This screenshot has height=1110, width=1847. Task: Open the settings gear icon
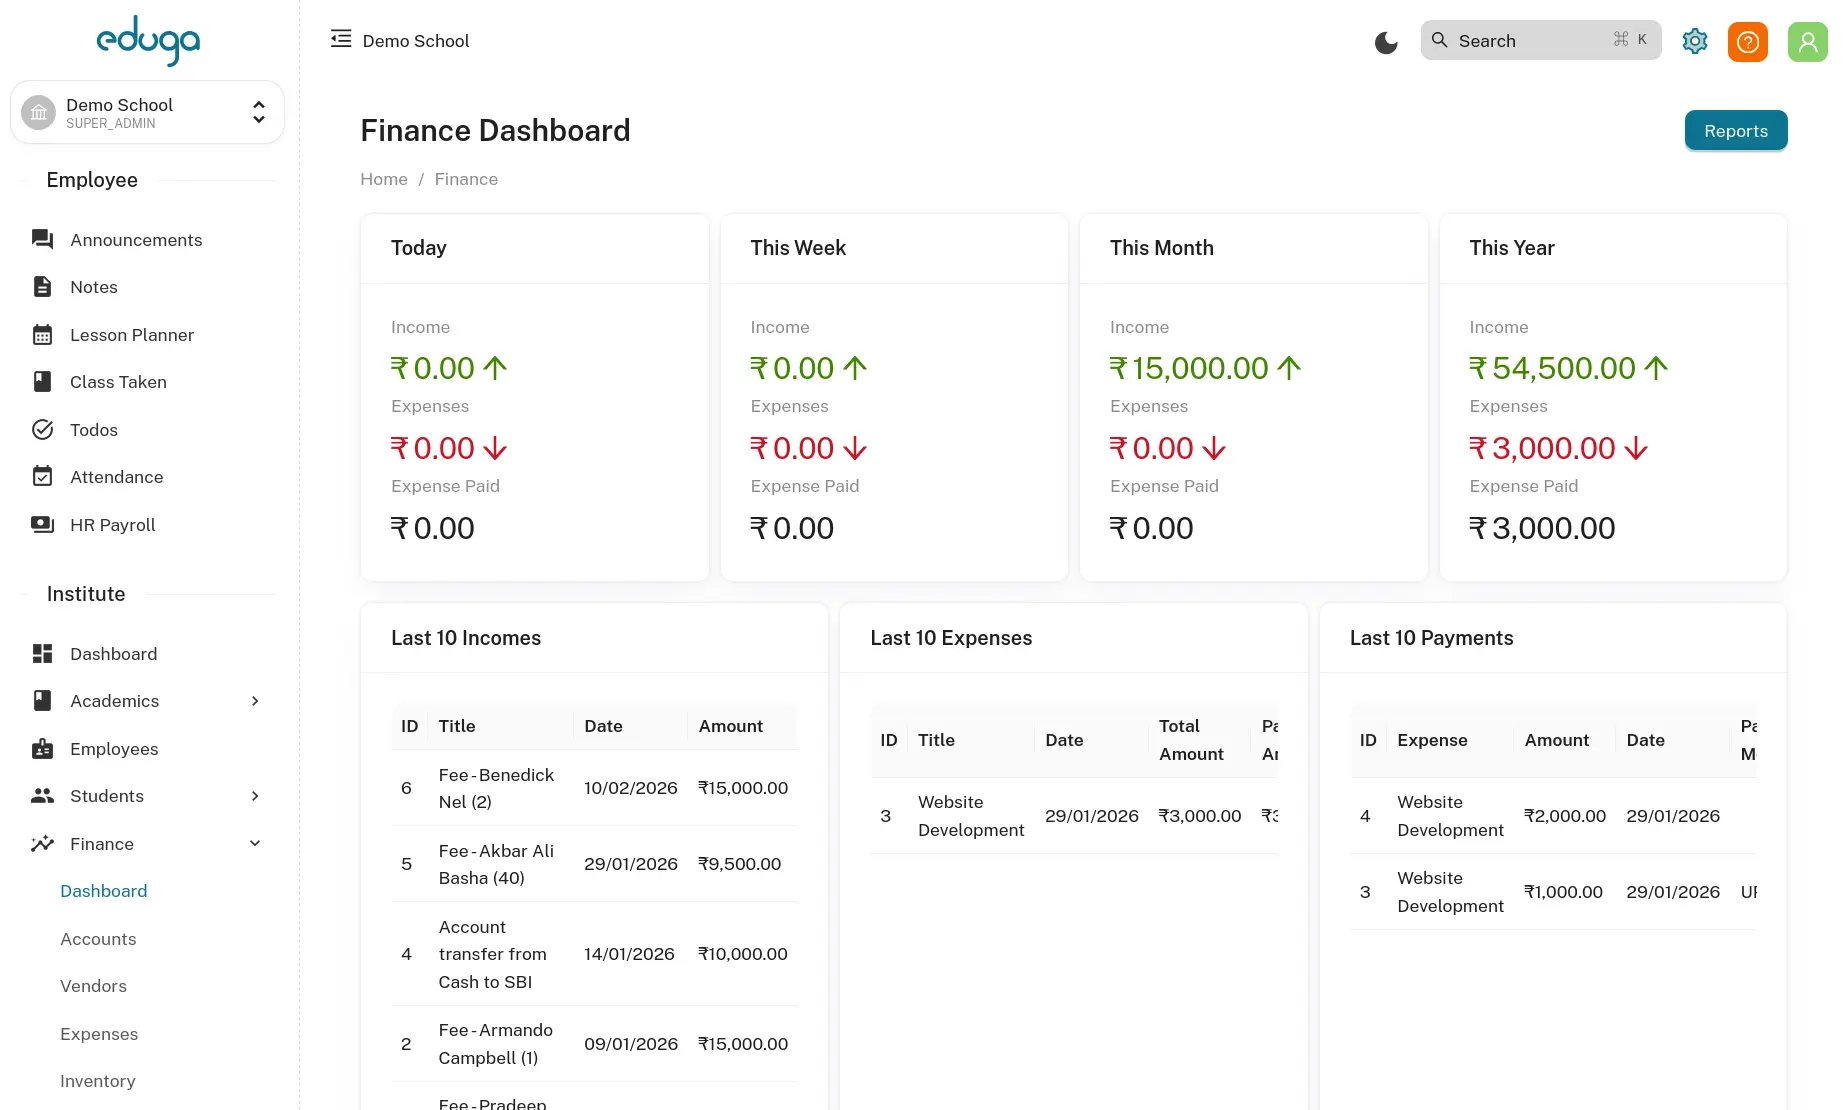click(x=1694, y=41)
